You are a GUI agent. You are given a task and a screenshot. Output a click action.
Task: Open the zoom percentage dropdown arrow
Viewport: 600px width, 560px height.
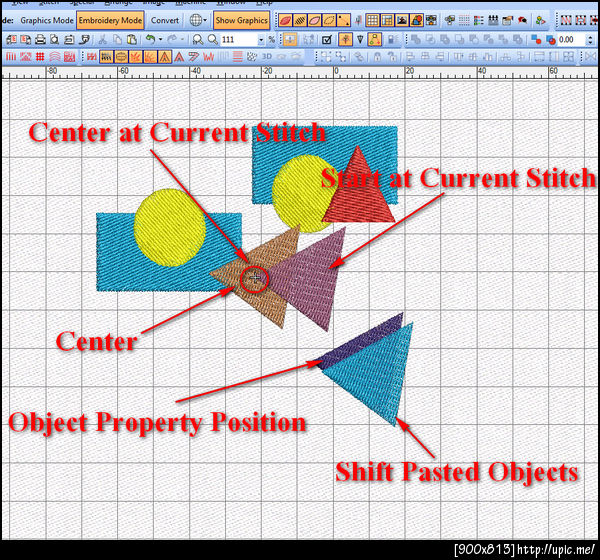coord(261,39)
